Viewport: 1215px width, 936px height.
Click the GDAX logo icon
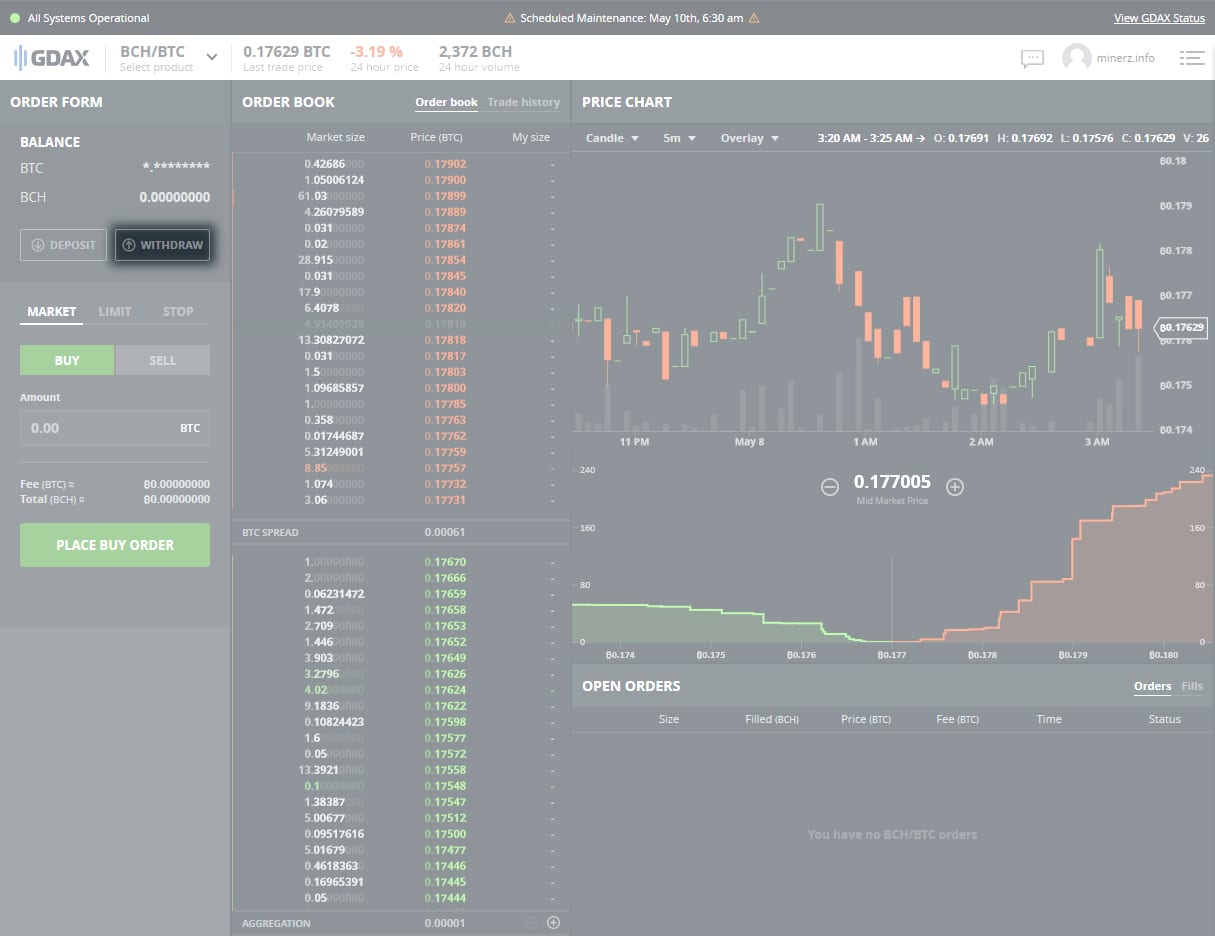51,57
